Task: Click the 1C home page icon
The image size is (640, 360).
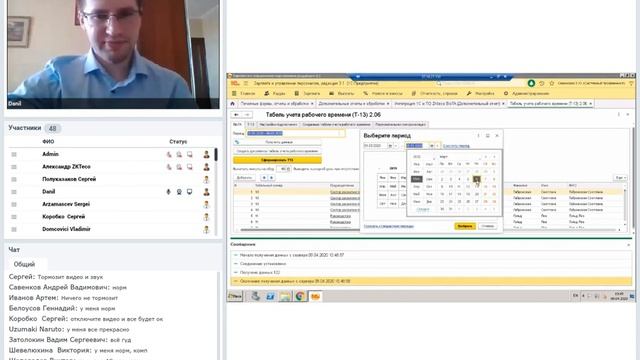Action: point(233,104)
